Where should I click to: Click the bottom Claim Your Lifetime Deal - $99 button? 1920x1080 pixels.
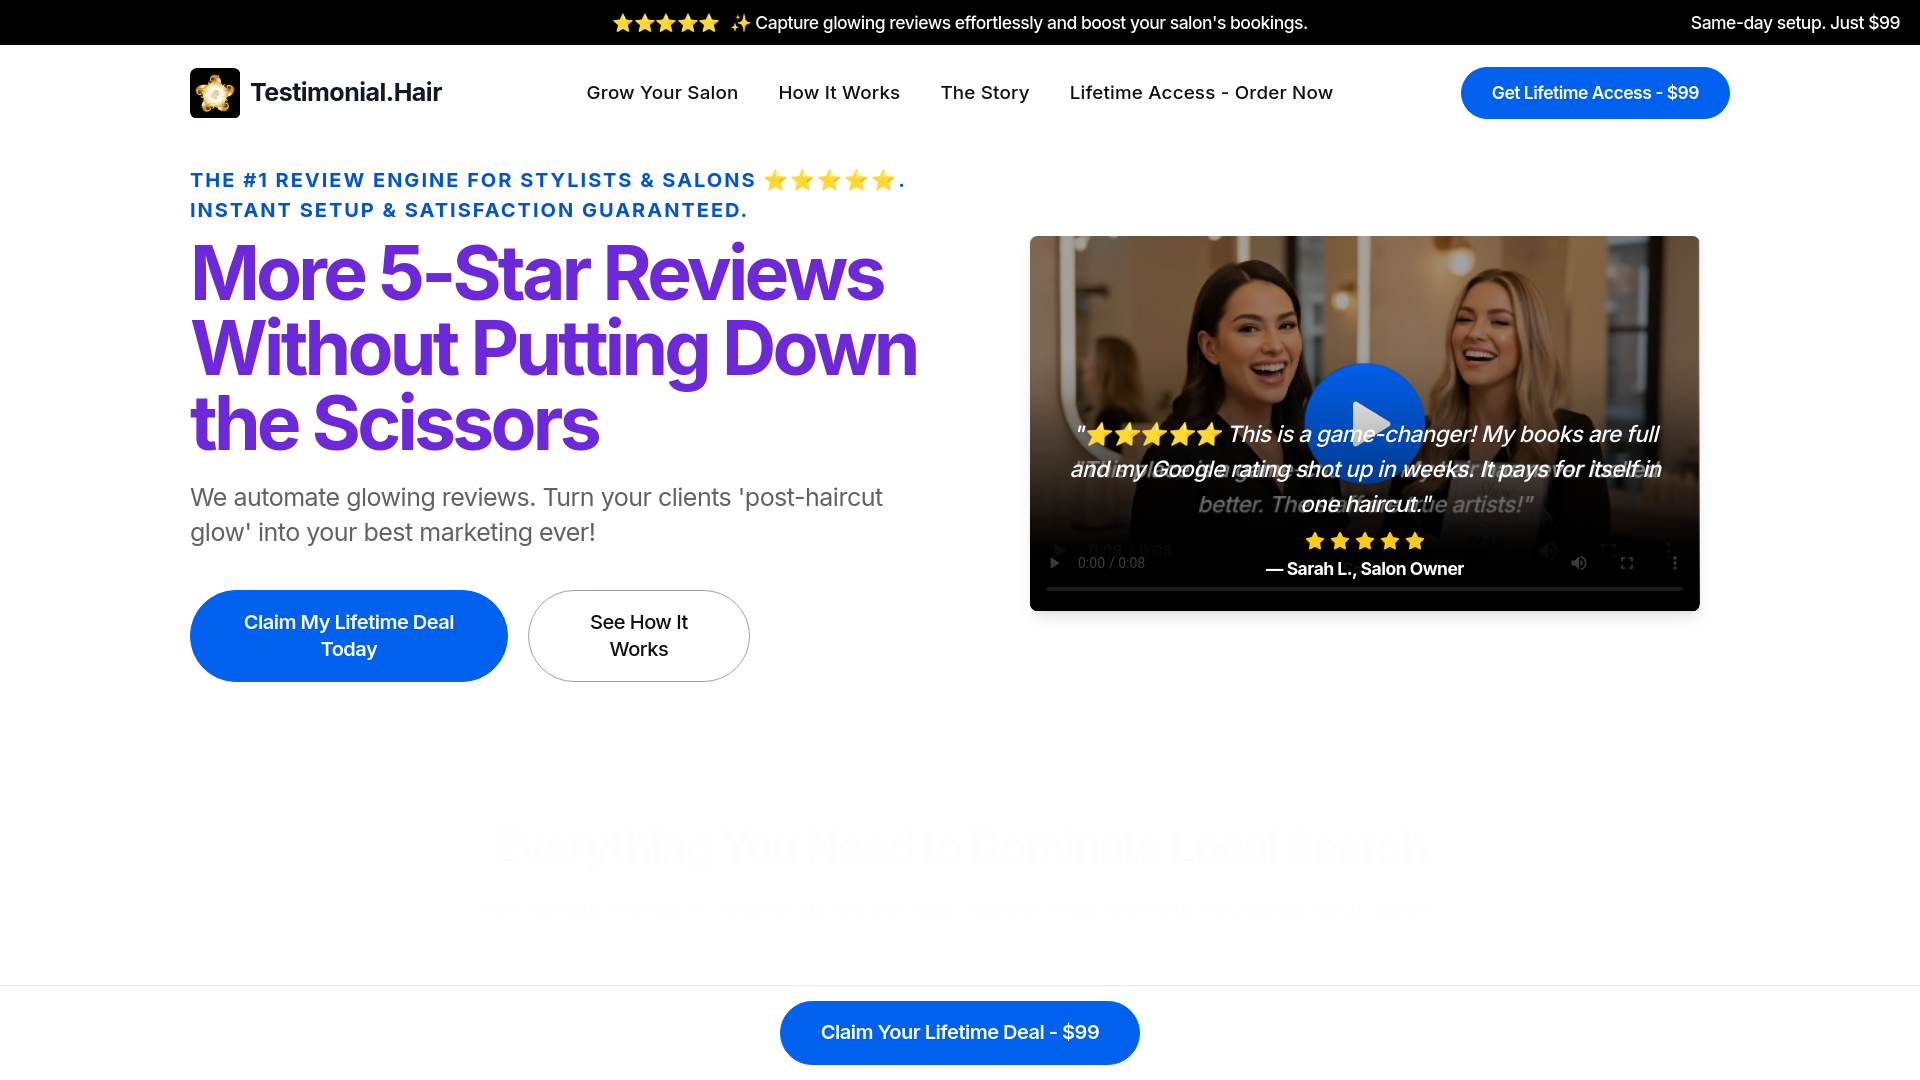coord(959,1033)
